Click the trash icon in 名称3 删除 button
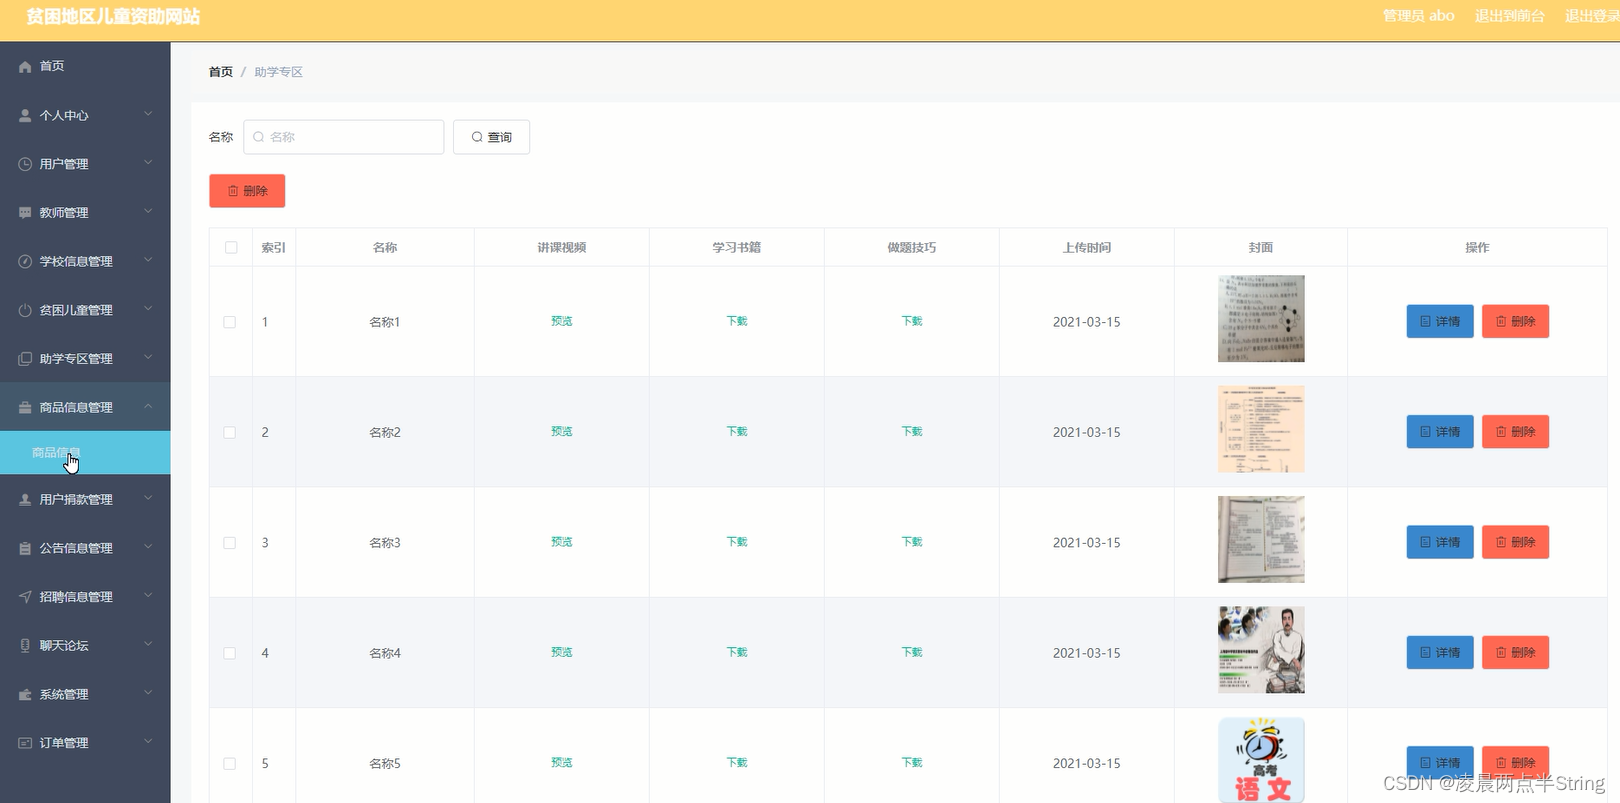 (1501, 542)
